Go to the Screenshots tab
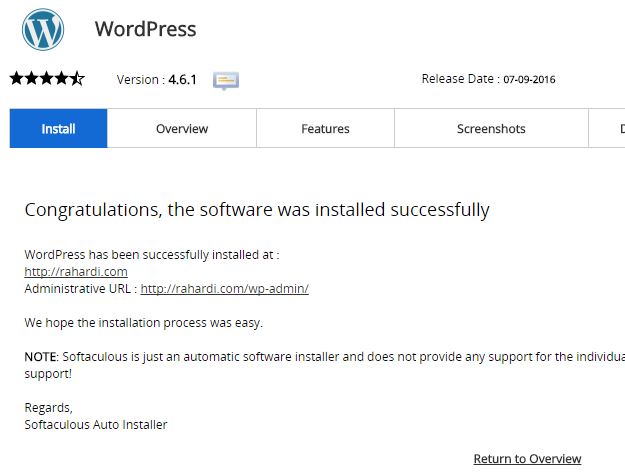 pos(491,128)
